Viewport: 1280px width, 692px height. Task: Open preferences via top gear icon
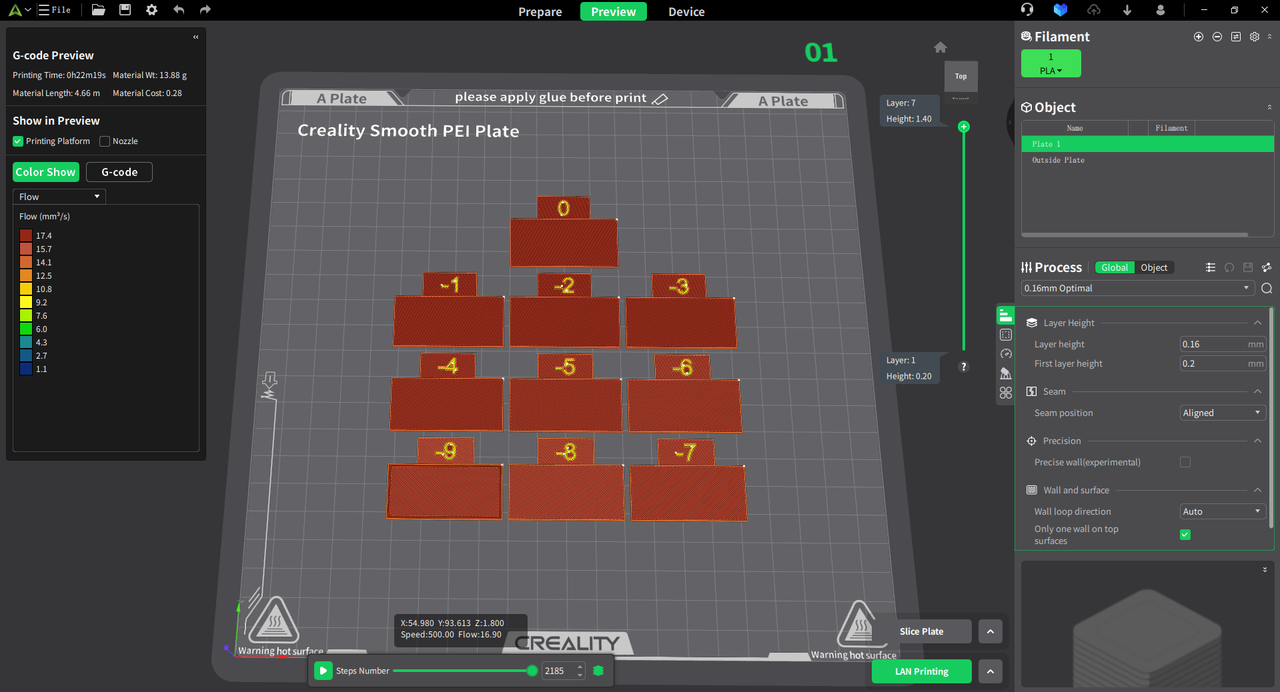point(151,10)
